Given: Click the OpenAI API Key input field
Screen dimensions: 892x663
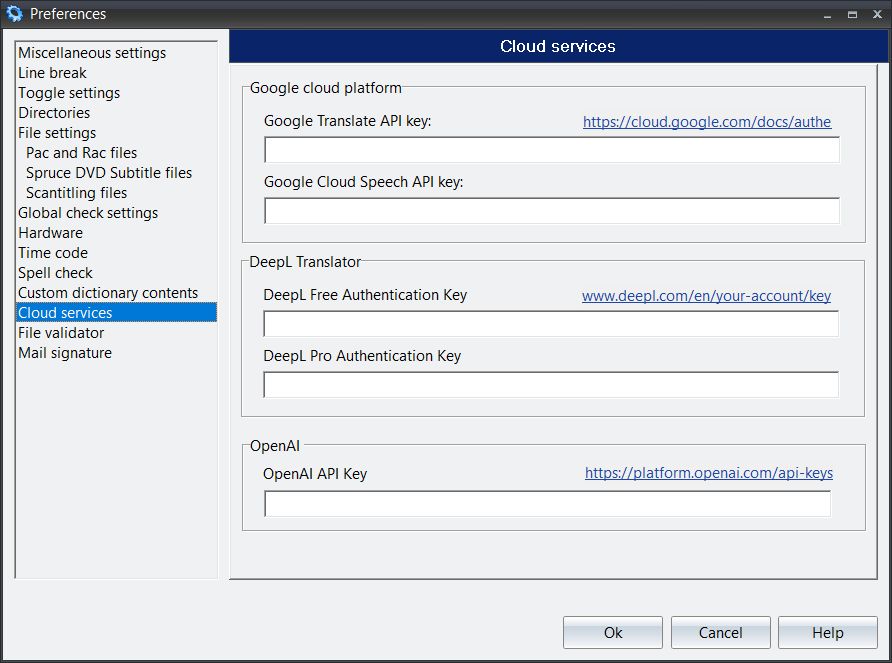Looking at the screenshot, I should pyautogui.click(x=547, y=504).
